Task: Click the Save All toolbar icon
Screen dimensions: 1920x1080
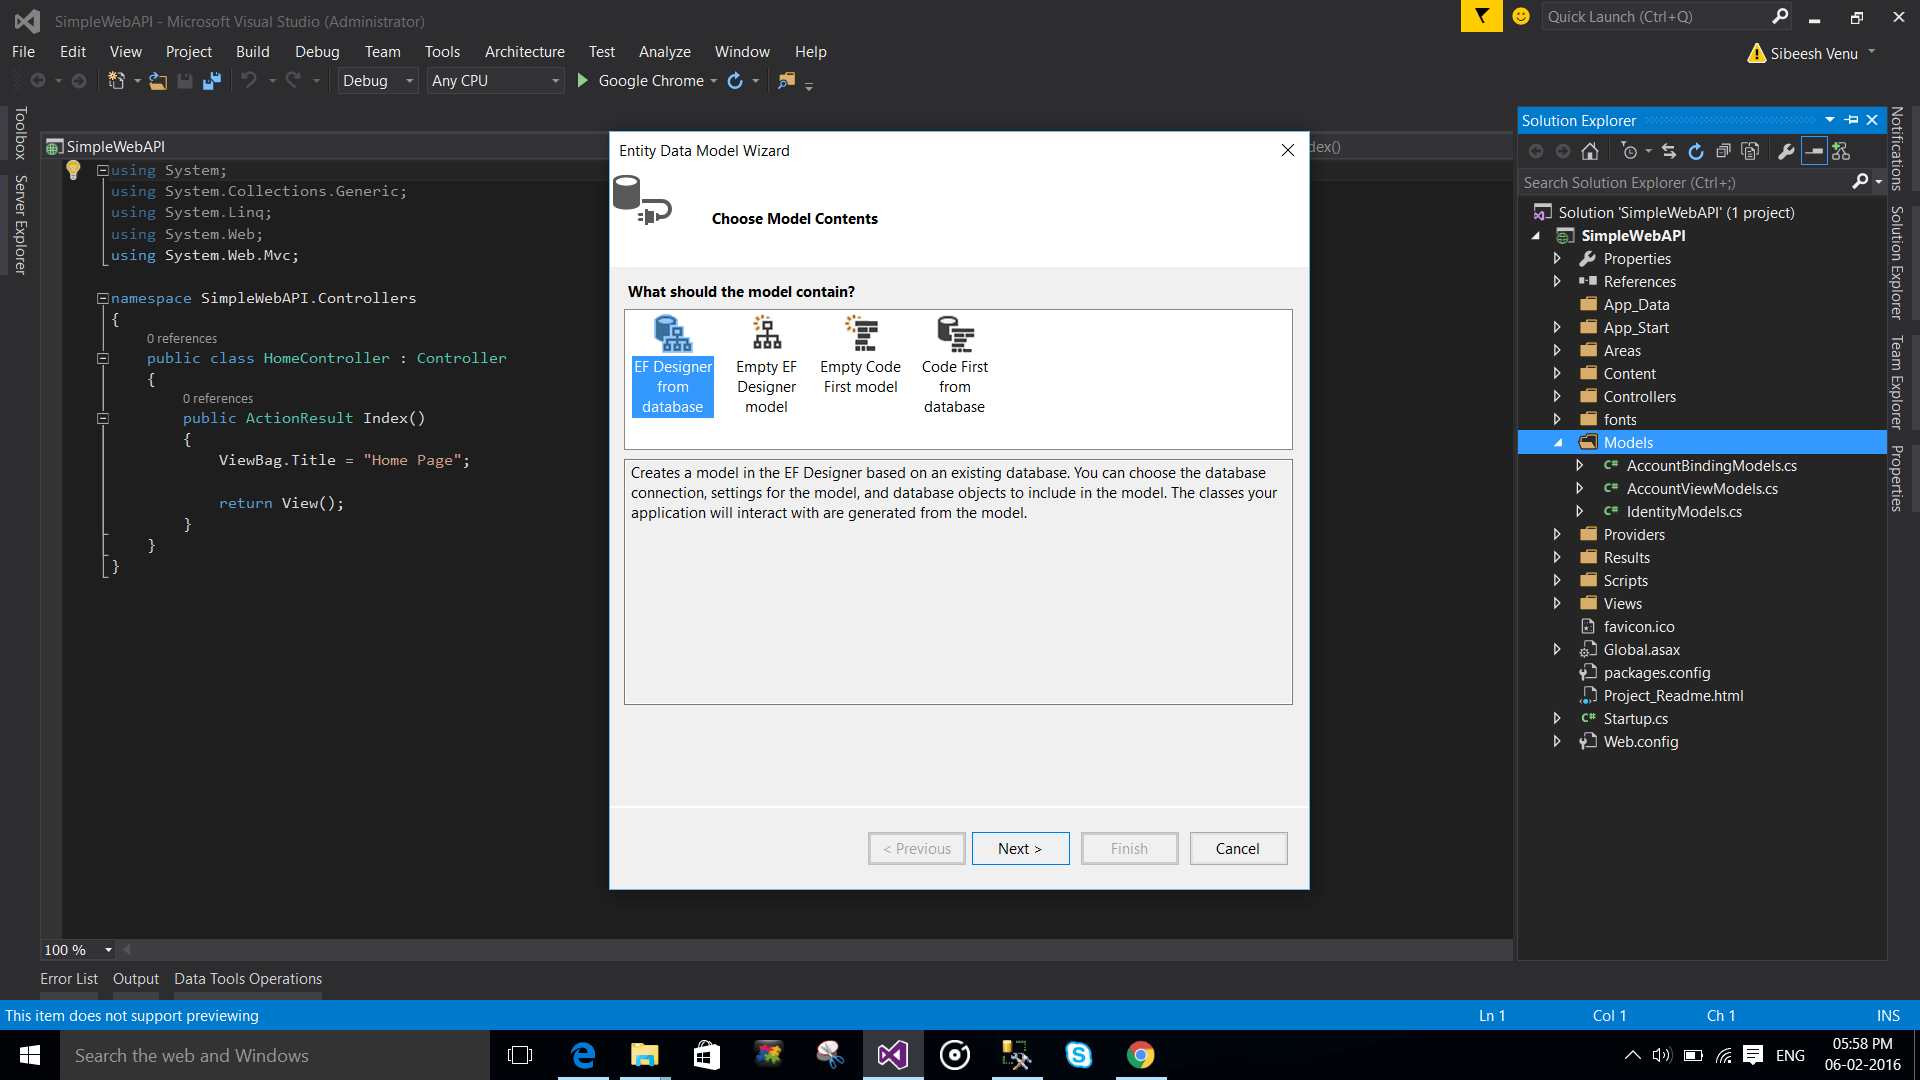Action: click(x=212, y=81)
